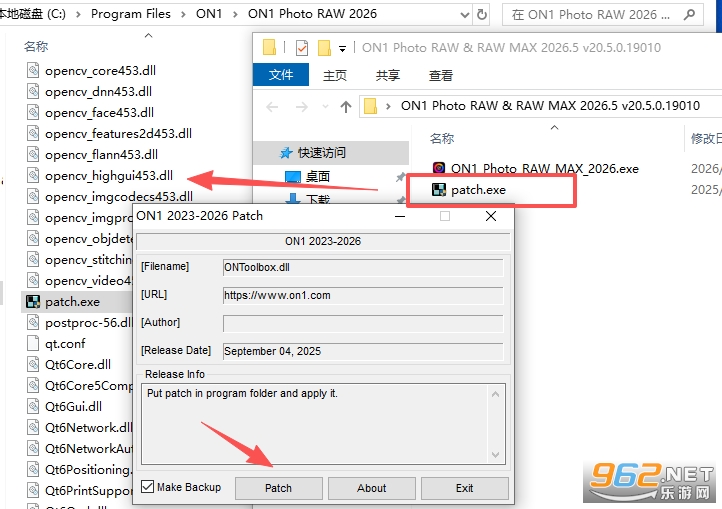Select 桌面 in the navigation pane

[x=318, y=176]
